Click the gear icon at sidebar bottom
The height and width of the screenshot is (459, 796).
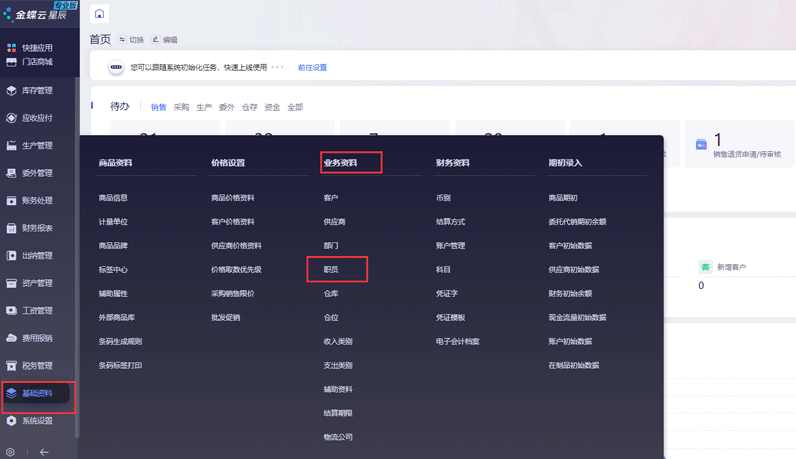[10, 452]
